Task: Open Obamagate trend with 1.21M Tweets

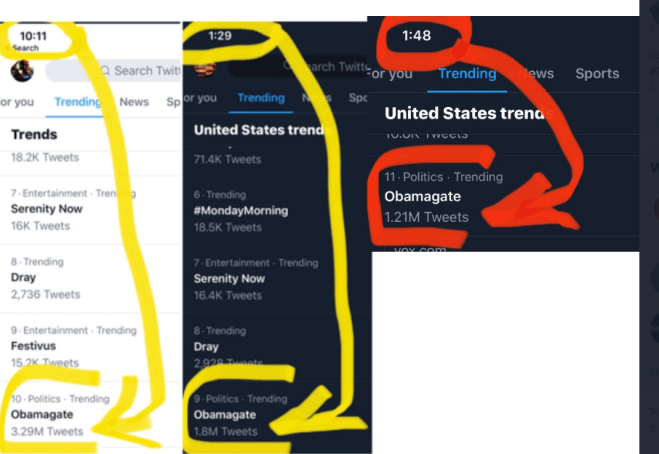Action: pyautogui.click(x=423, y=196)
